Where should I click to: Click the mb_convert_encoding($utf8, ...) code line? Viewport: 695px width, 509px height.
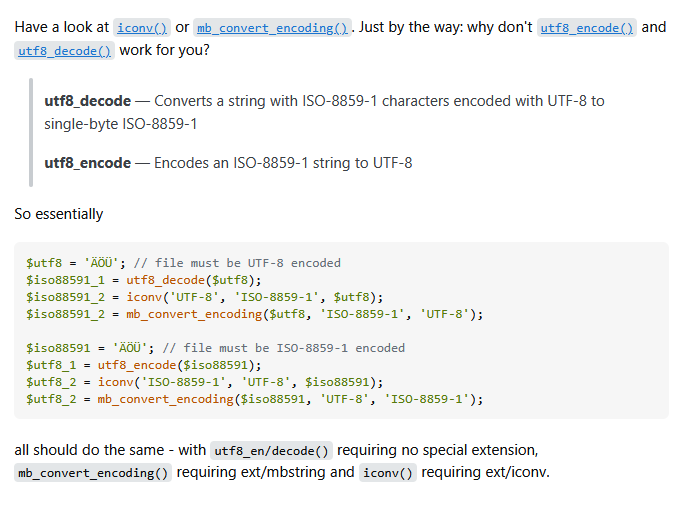click(254, 314)
